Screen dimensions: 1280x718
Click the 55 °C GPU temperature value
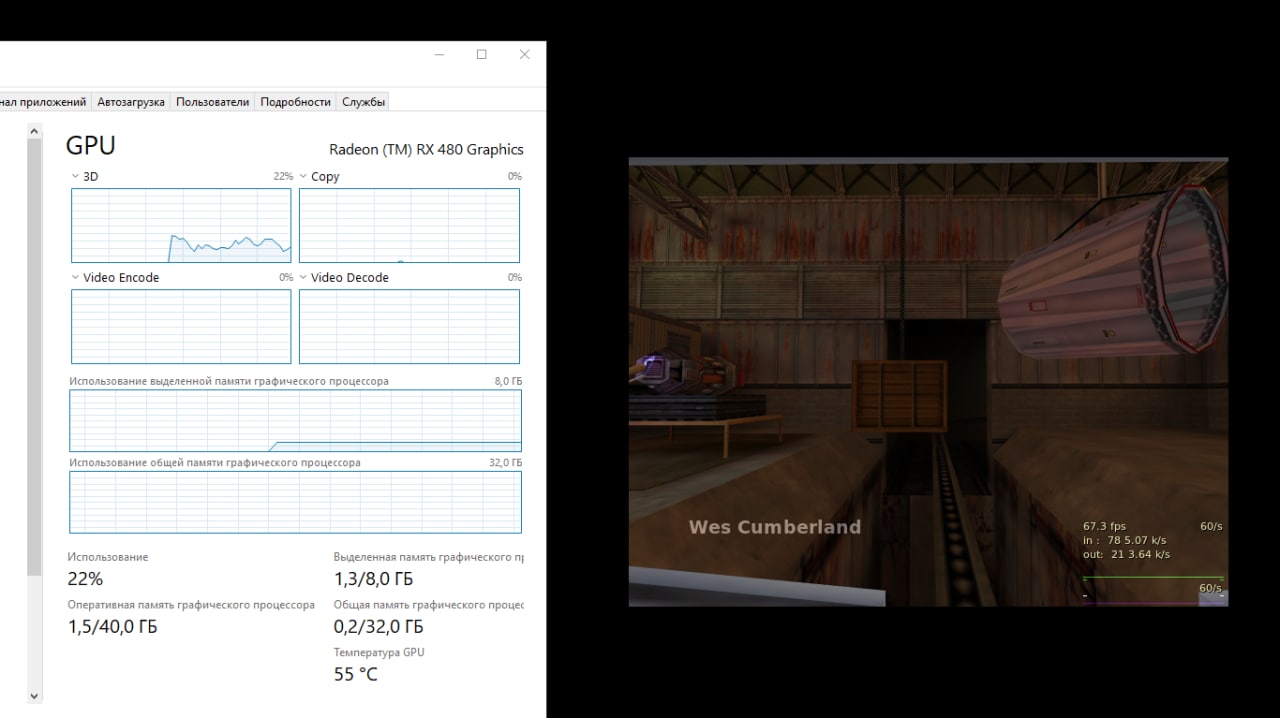point(355,674)
